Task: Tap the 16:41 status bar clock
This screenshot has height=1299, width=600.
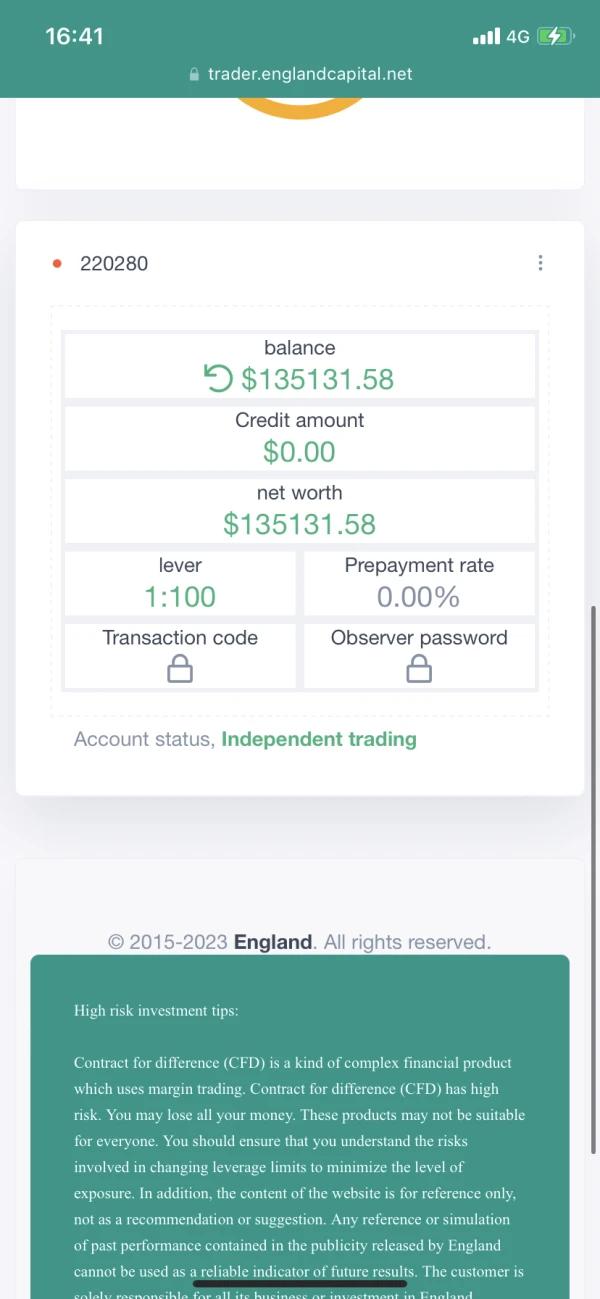Action: 74,36
